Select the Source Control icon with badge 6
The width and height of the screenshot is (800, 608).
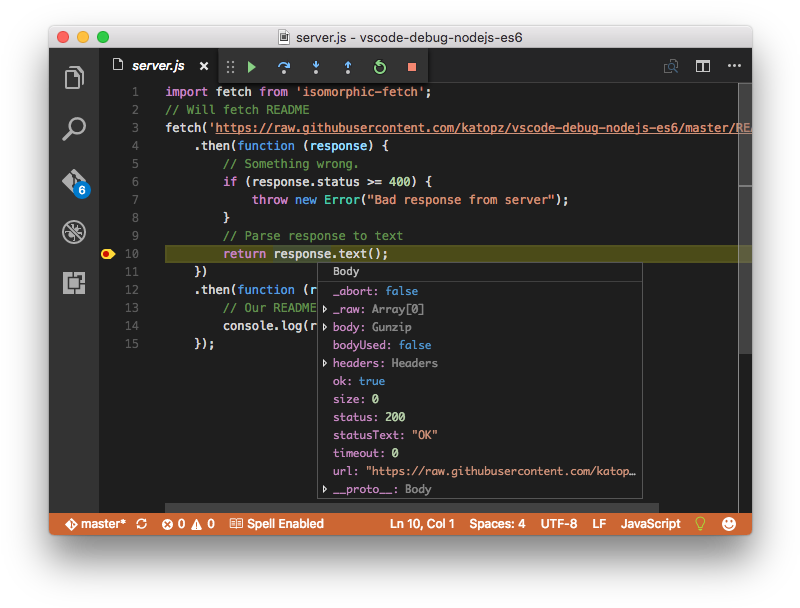coord(73,180)
